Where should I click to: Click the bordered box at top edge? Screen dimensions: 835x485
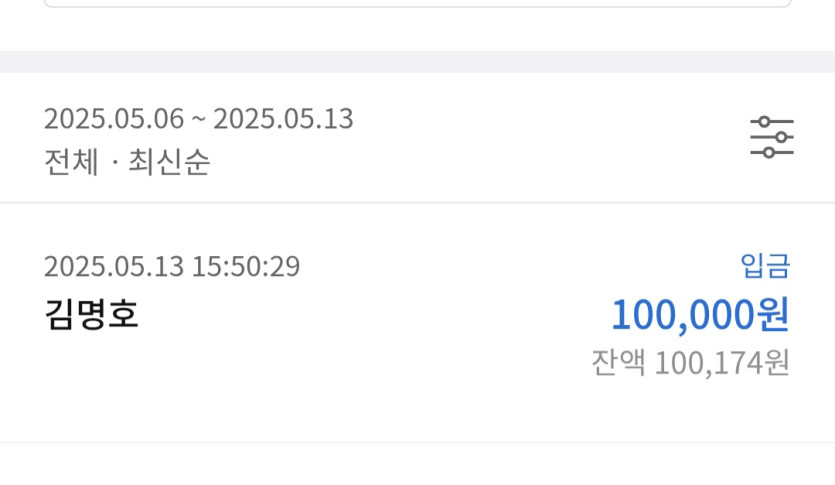tap(418, 4)
